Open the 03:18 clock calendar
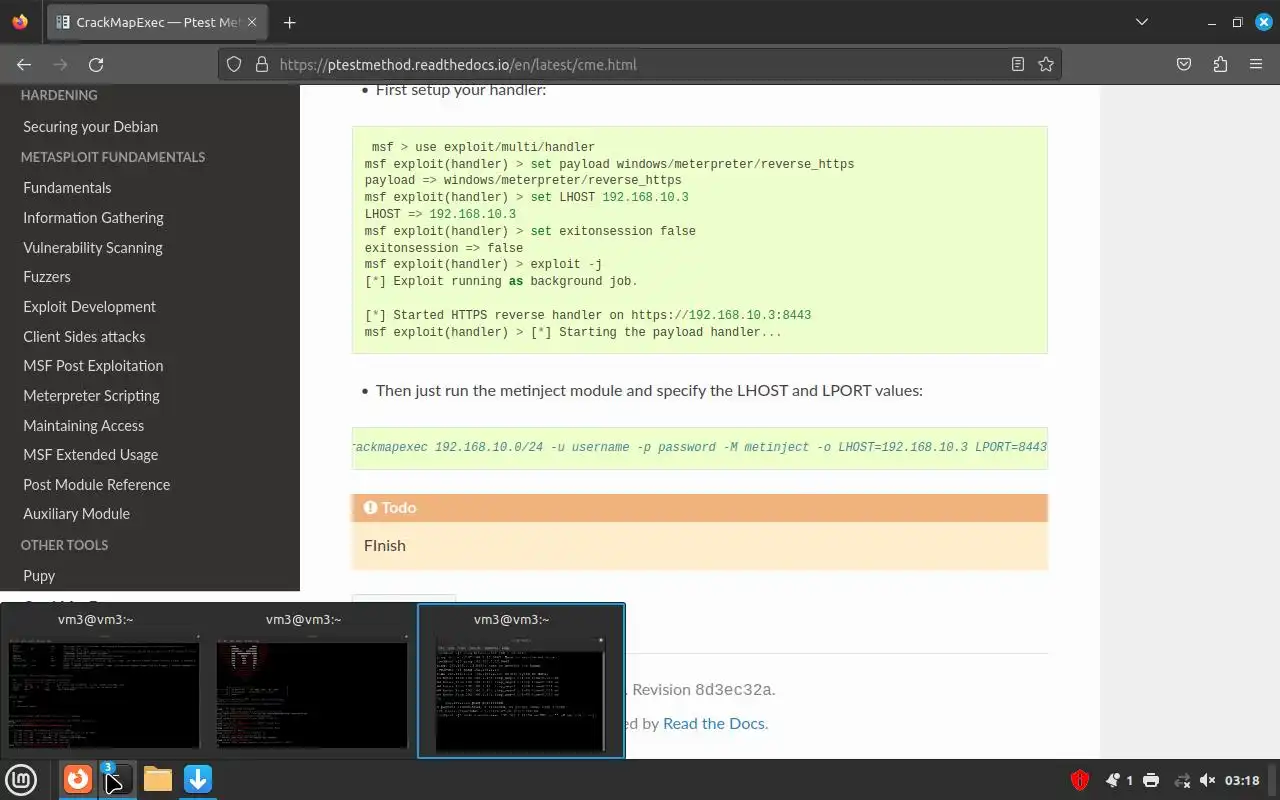The image size is (1280, 800). (1242, 780)
